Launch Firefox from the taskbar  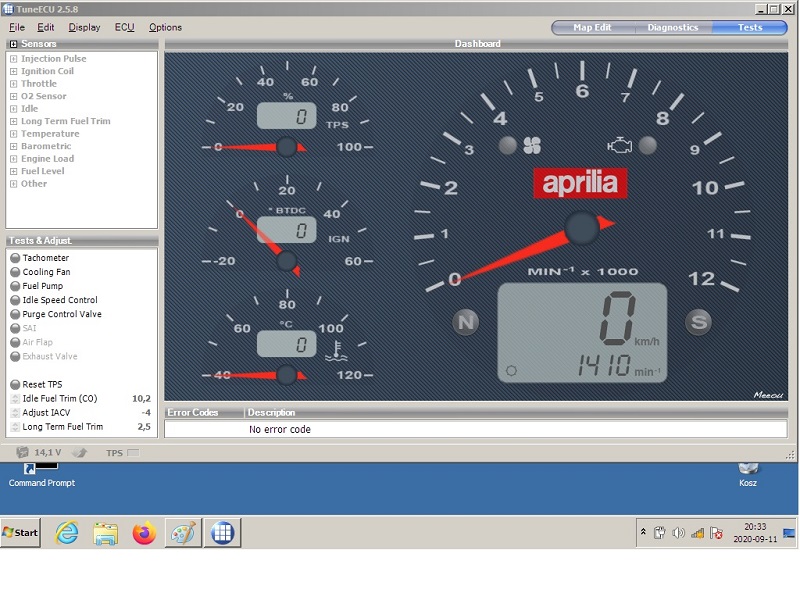click(x=144, y=533)
